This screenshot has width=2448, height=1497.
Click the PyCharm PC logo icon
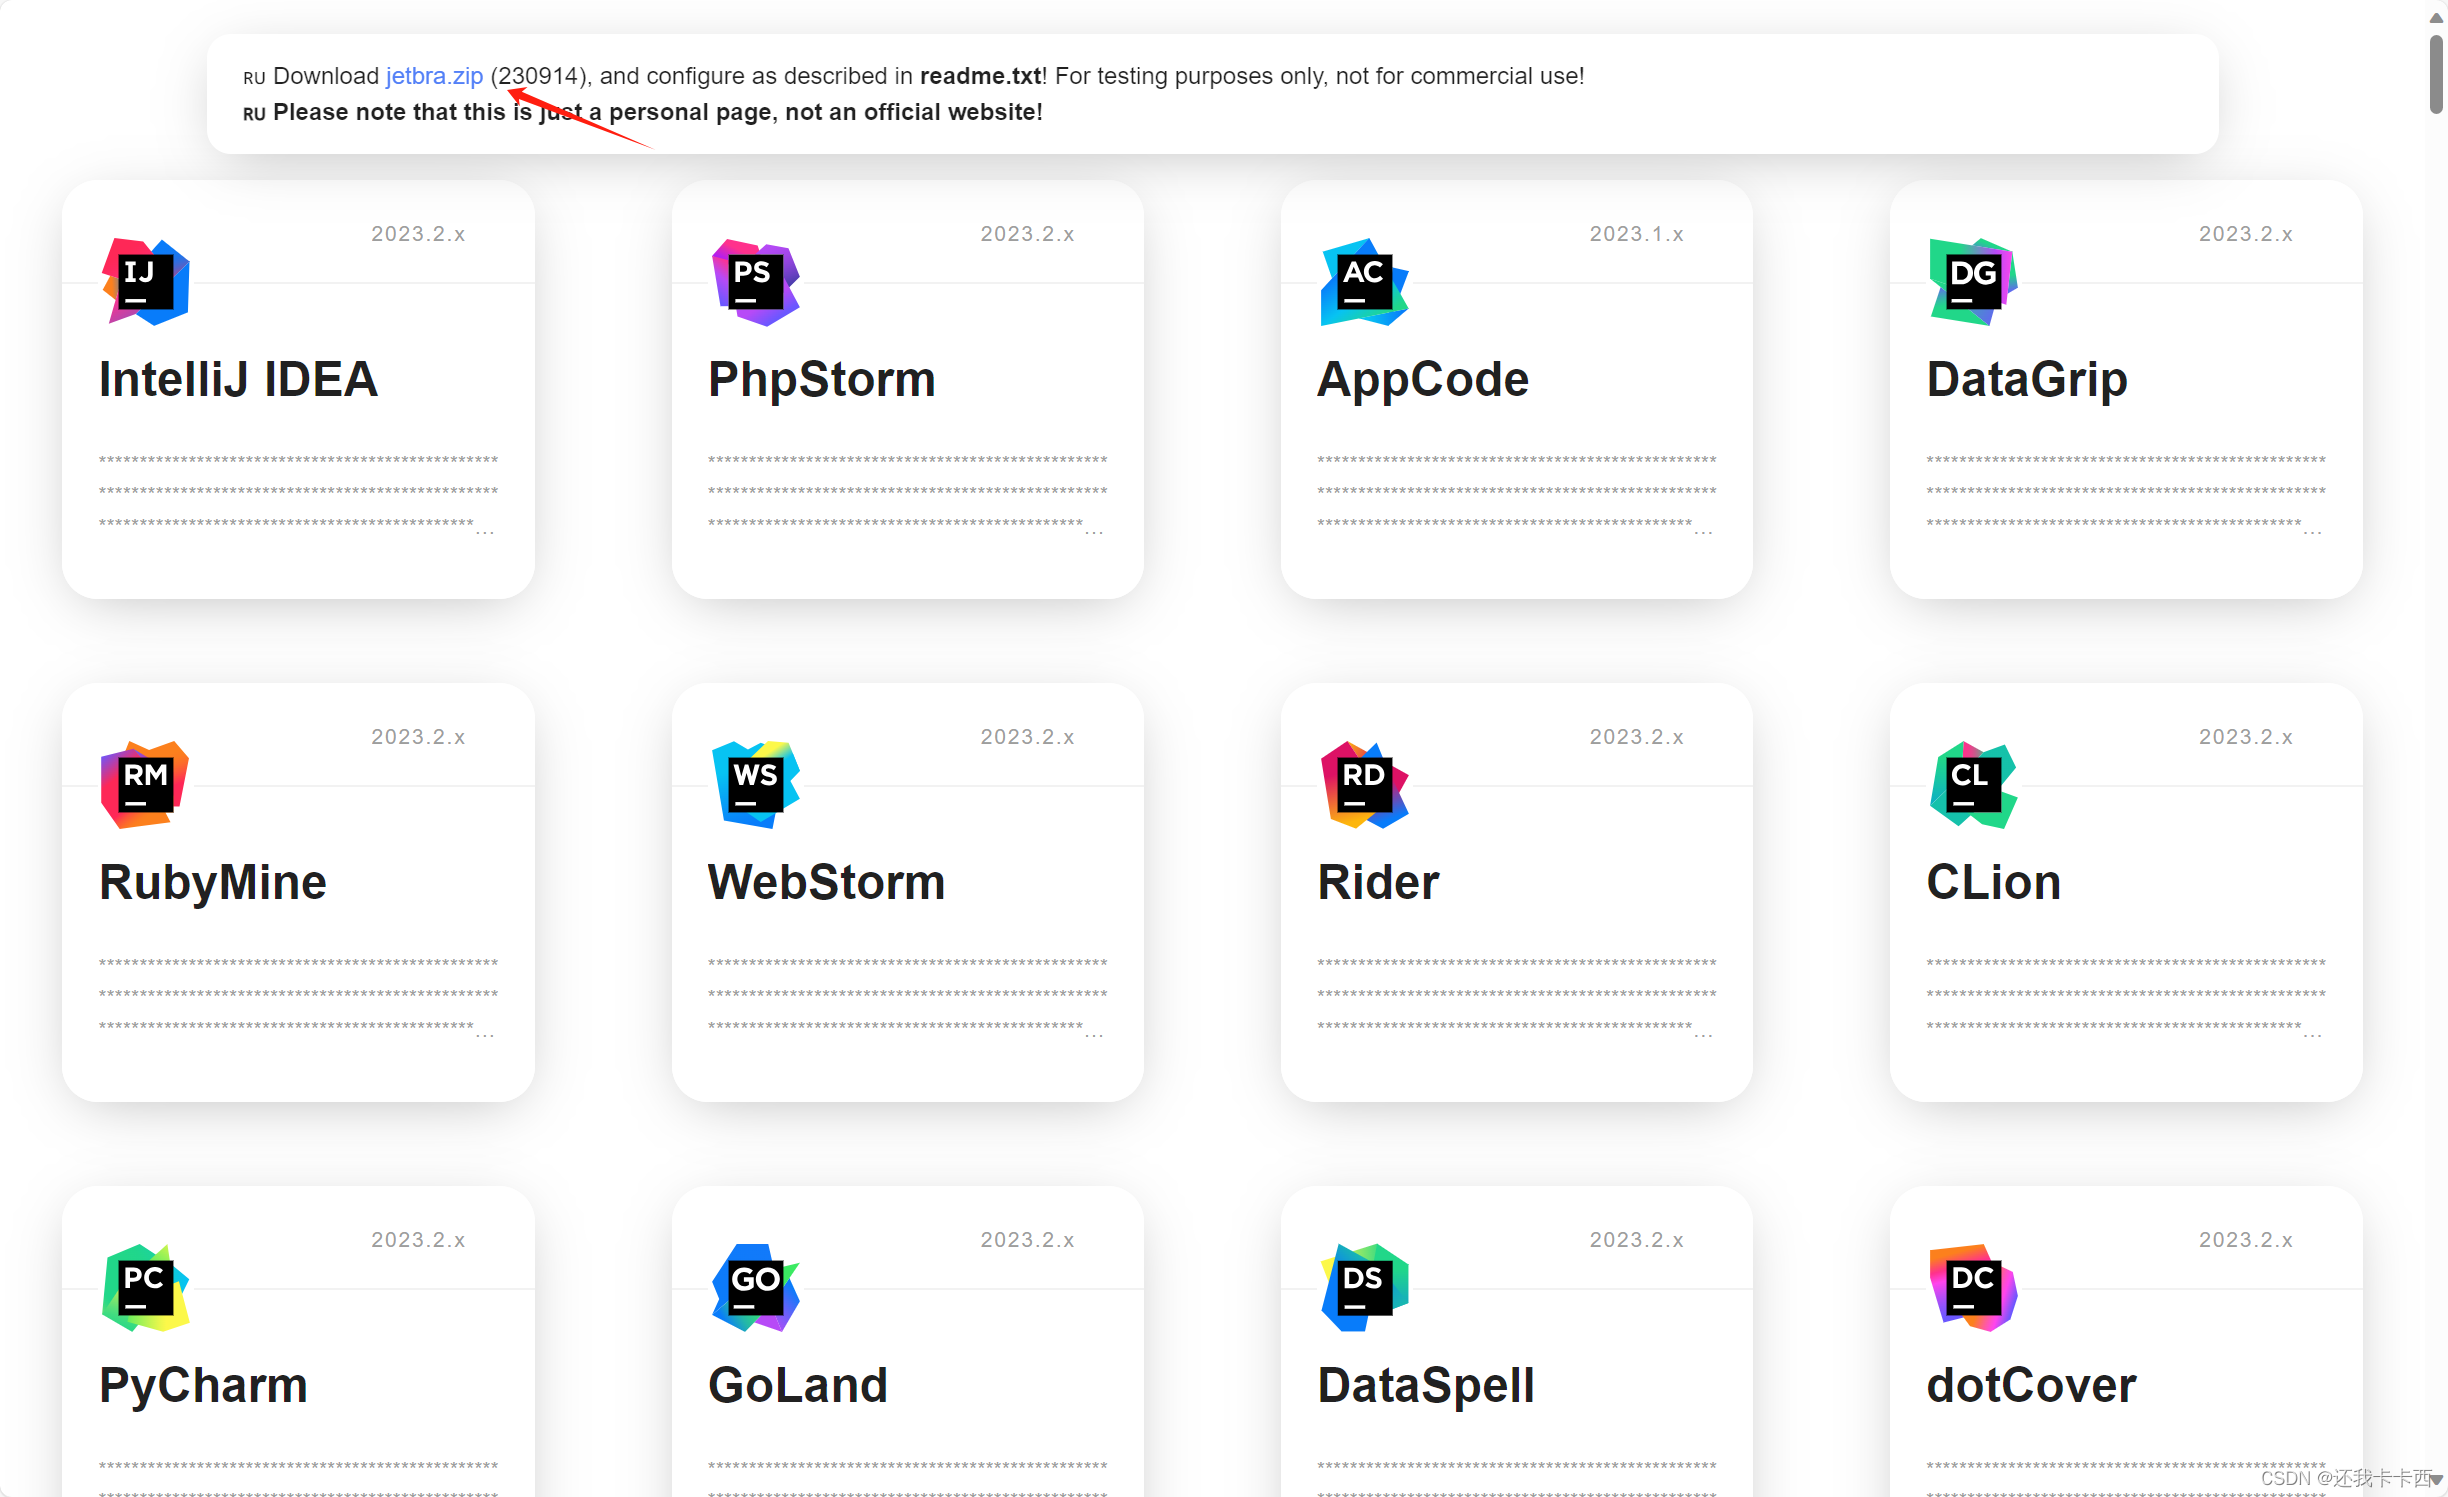pyautogui.click(x=145, y=1288)
